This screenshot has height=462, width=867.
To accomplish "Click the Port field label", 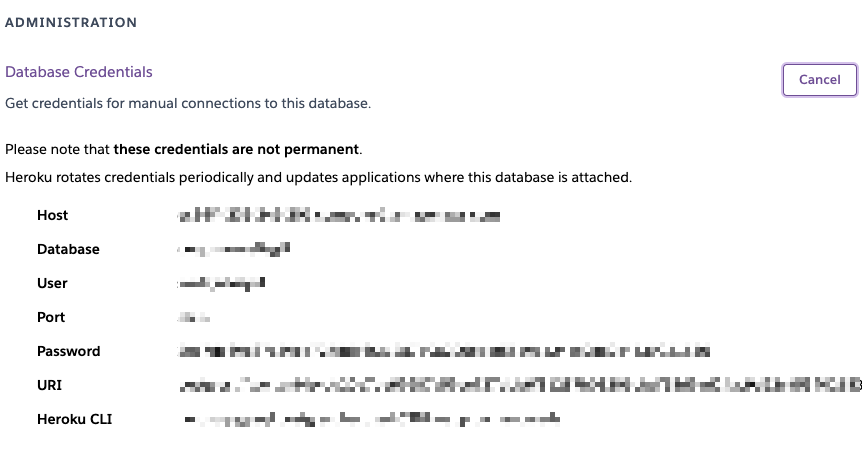I will pyautogui.click(x=51, y=317).
